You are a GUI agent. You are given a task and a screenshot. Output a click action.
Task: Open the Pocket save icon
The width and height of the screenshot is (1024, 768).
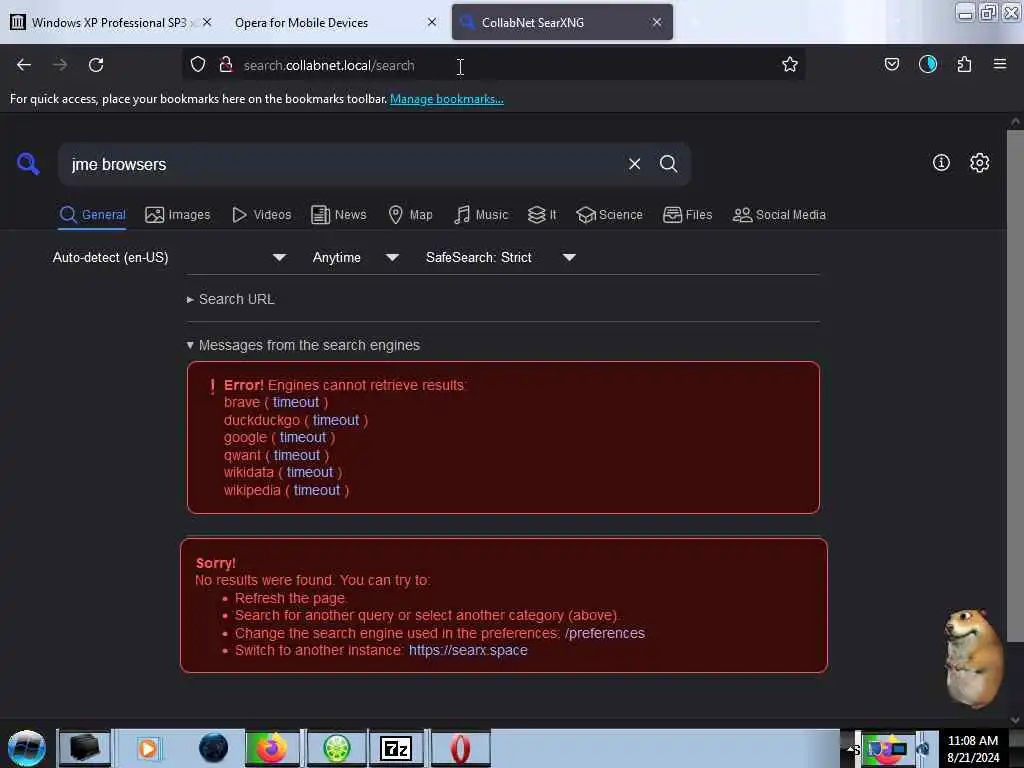pos(891,64)
